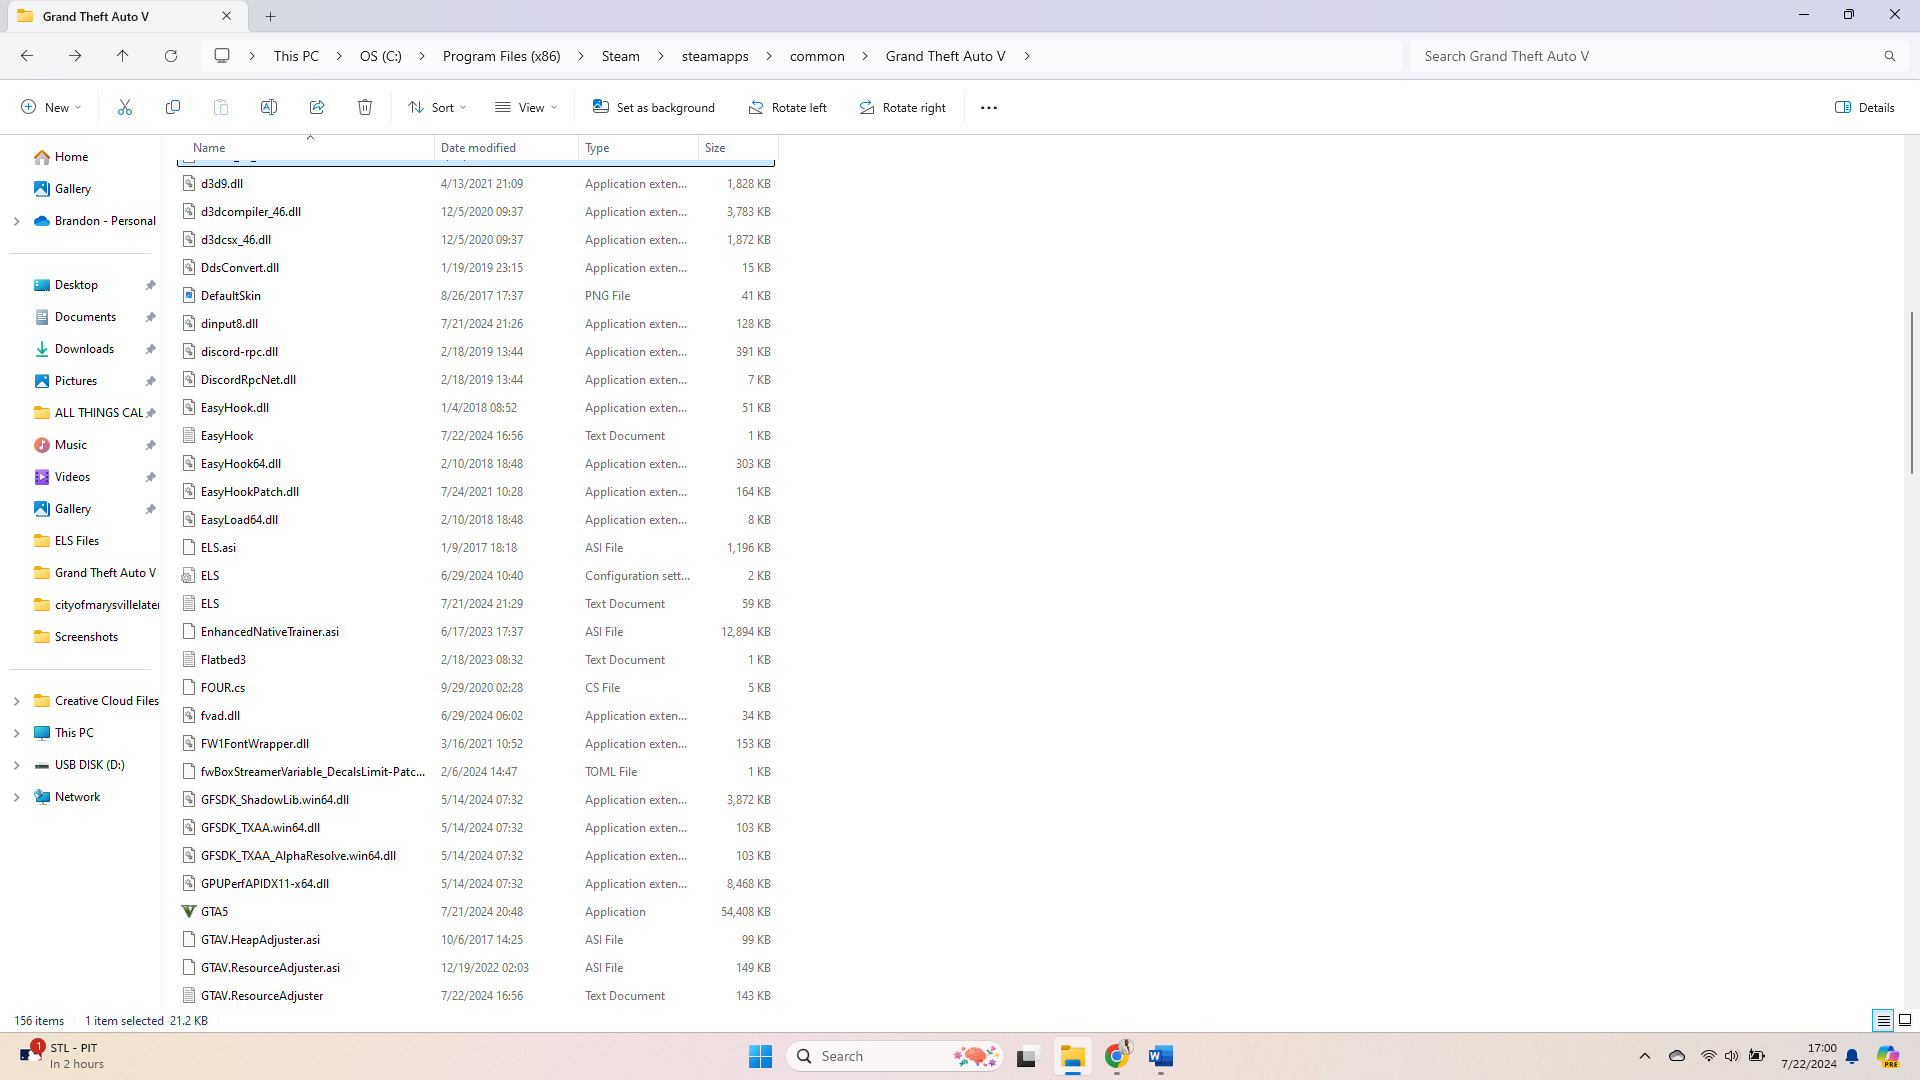This screenshot has height=1080, width=1920.
Task: Go up one folder level
Action: [123, 56]
